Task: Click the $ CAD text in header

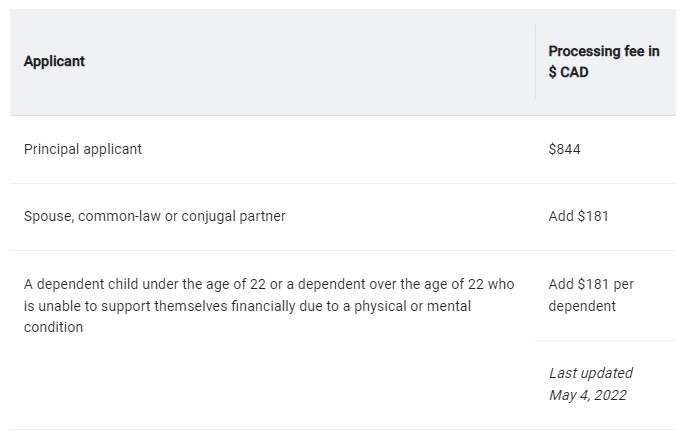Action: click(x=568, y=72)
